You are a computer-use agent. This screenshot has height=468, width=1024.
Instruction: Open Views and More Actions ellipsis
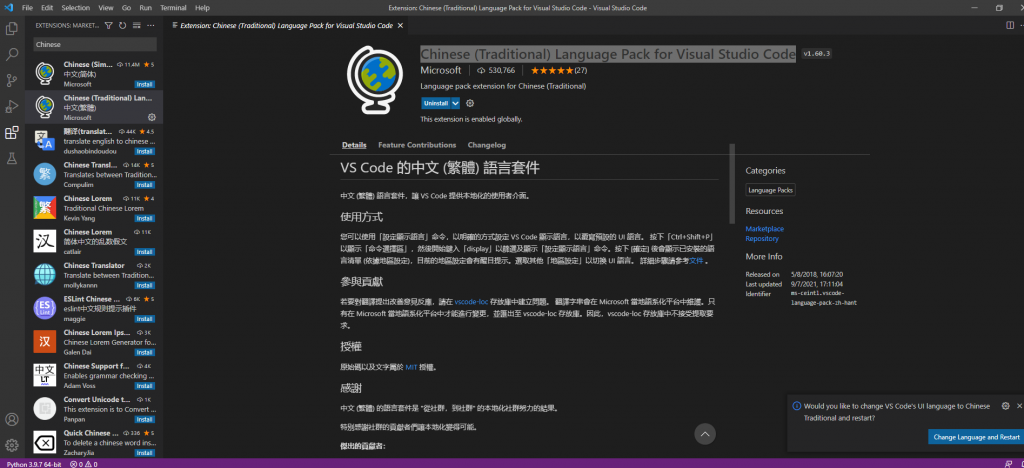(x=151, y=25)
